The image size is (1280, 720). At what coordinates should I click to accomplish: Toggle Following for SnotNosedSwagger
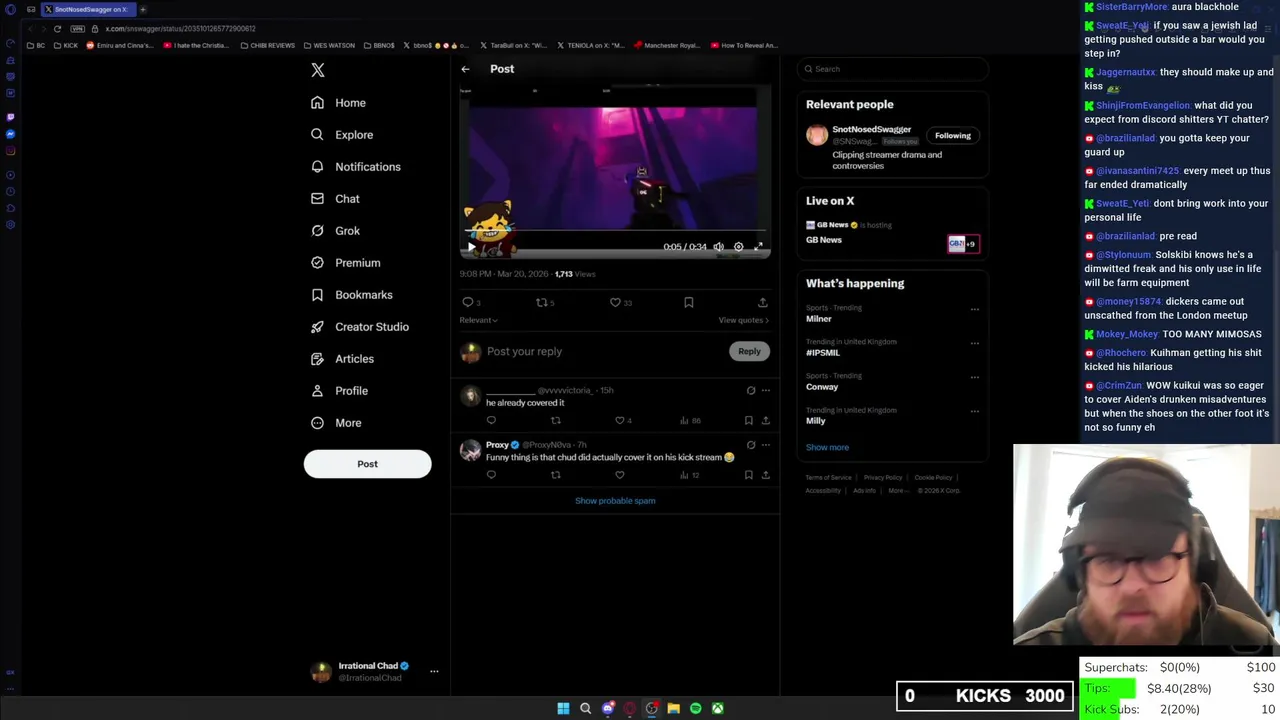pyautogui.click(x=952, y=135)
